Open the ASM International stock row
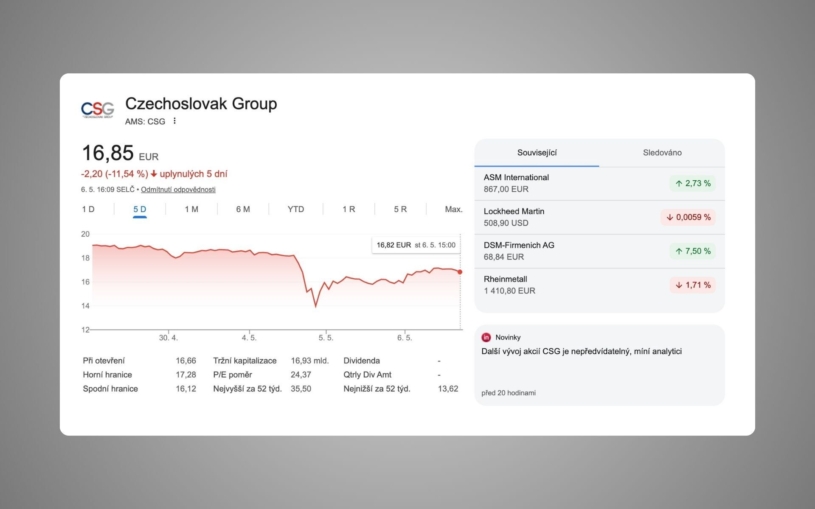The width and height of the screenshot is (815, 509). point(599,184)
